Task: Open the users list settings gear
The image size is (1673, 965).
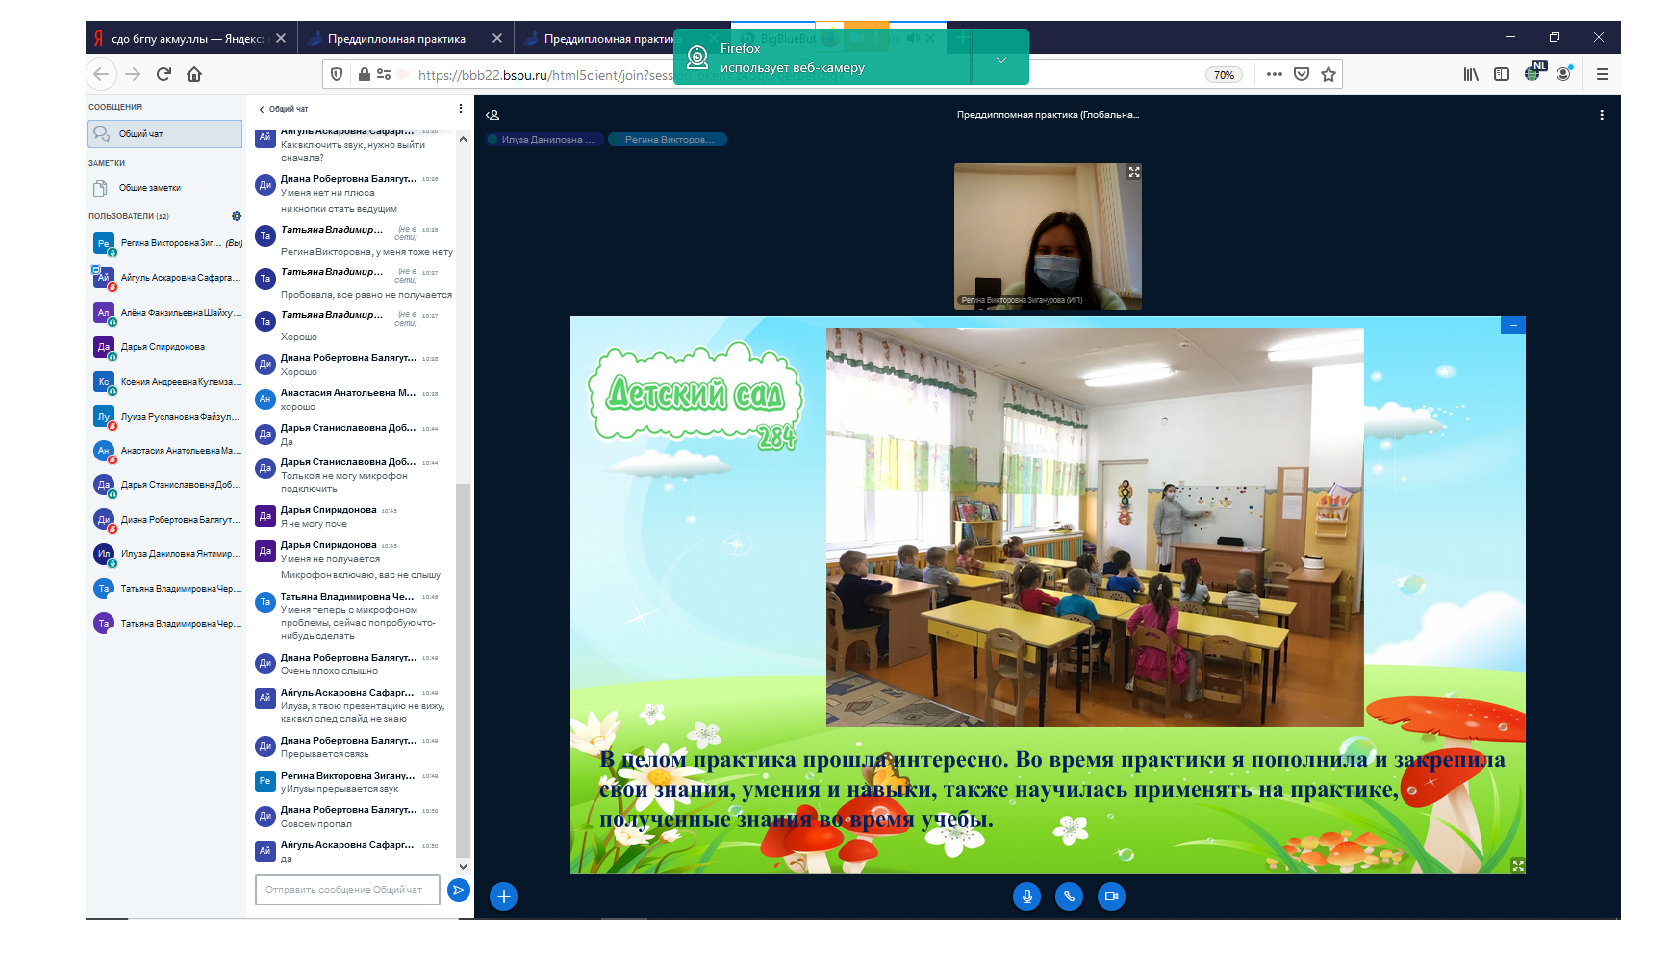Action: pos(236,216)
